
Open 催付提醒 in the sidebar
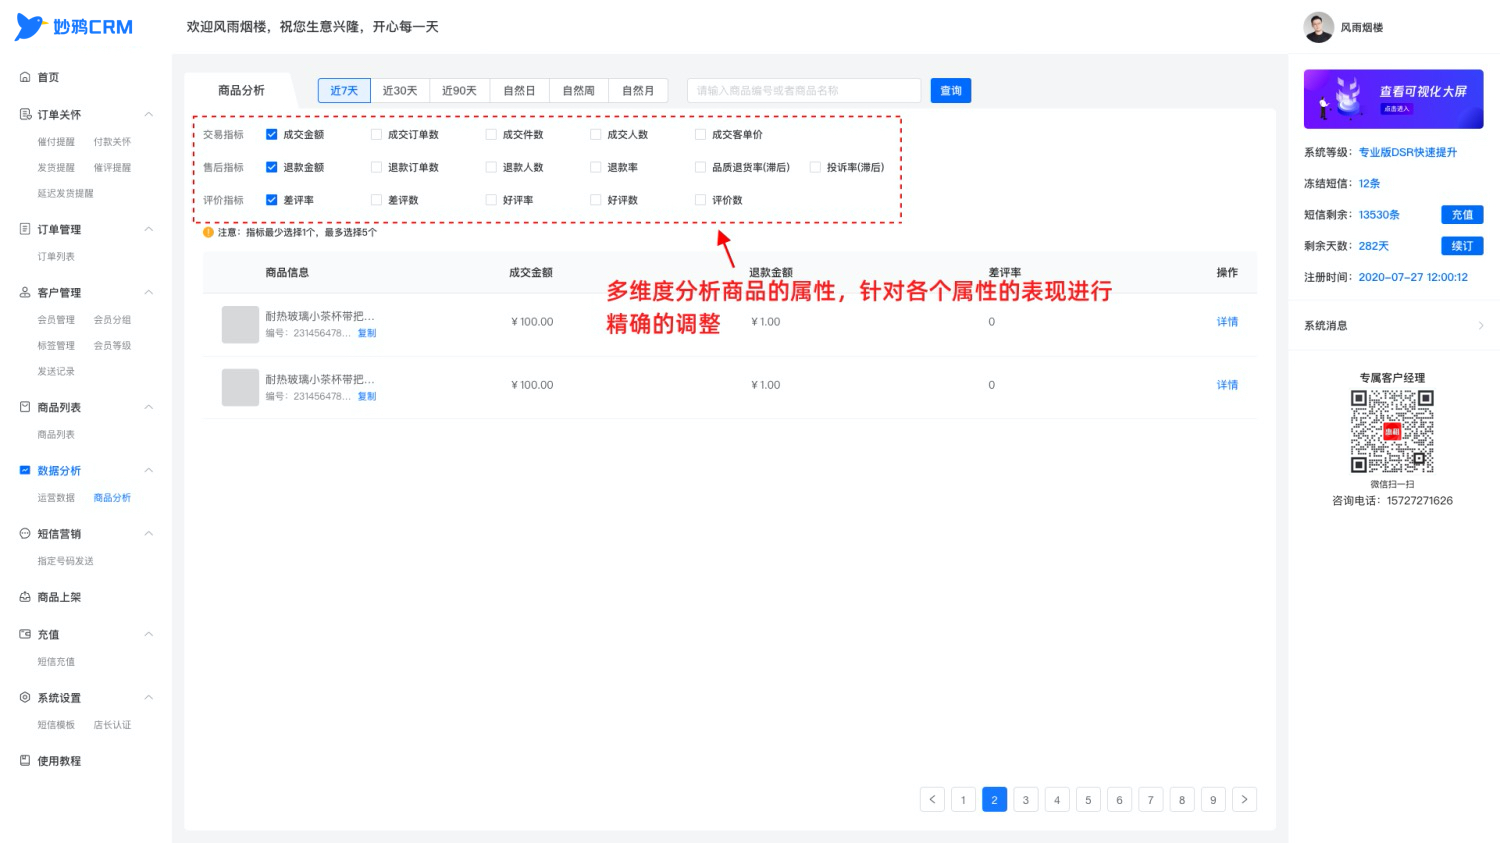click(56, 141)
